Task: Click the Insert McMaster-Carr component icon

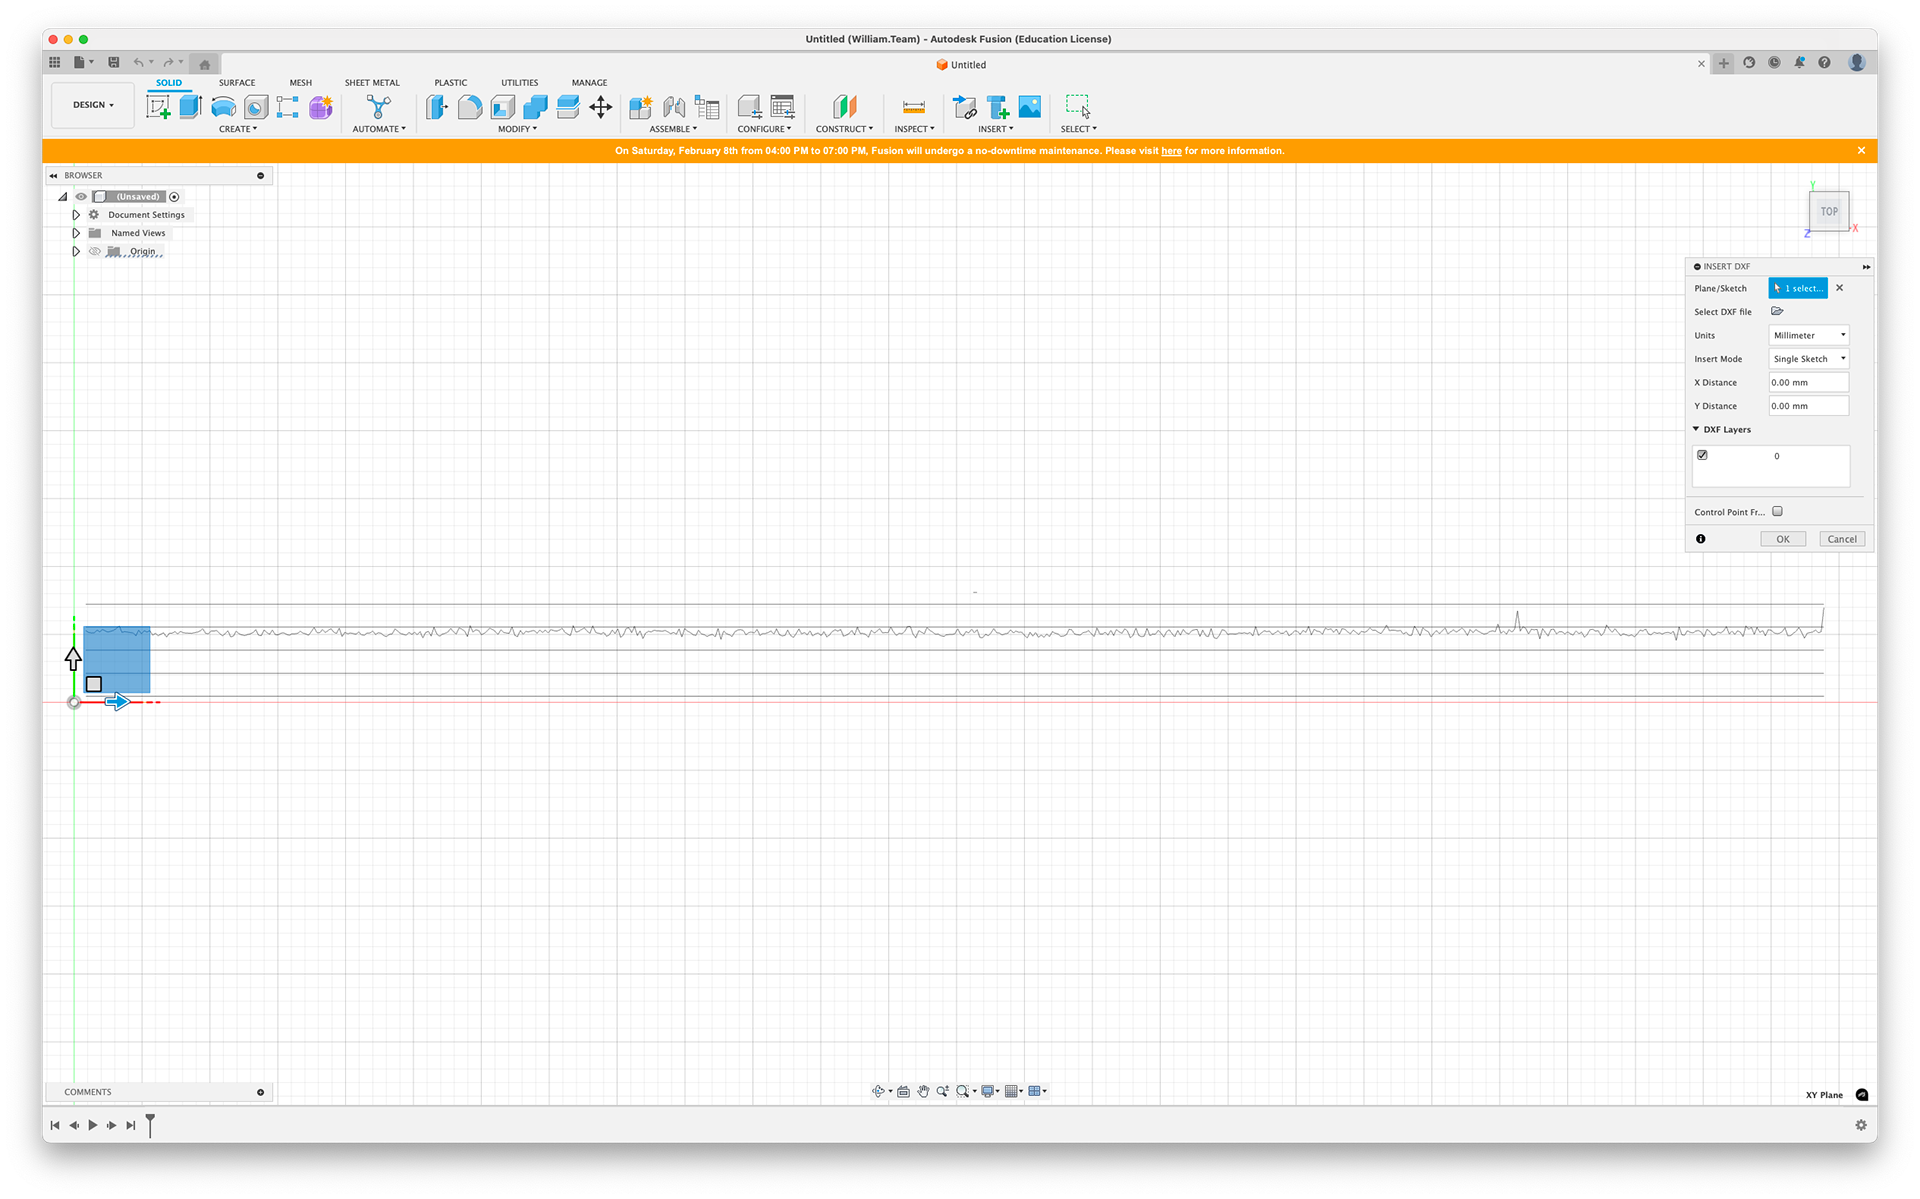Action: point(998,107)
